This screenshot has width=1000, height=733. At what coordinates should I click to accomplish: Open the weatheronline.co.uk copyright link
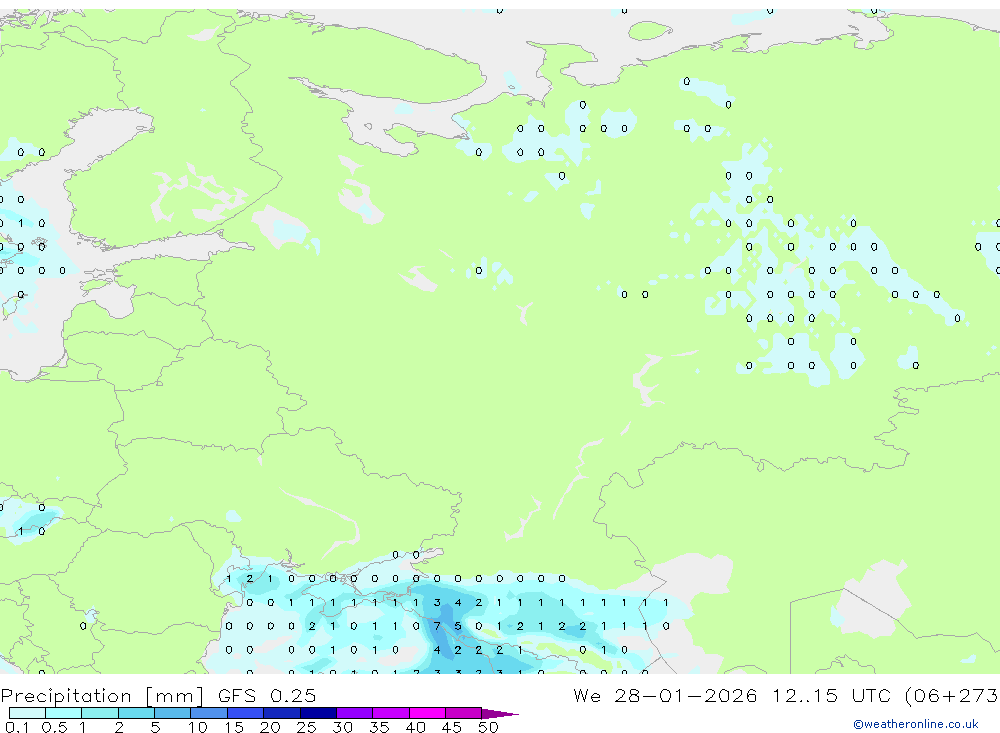(x=916, y=724)
